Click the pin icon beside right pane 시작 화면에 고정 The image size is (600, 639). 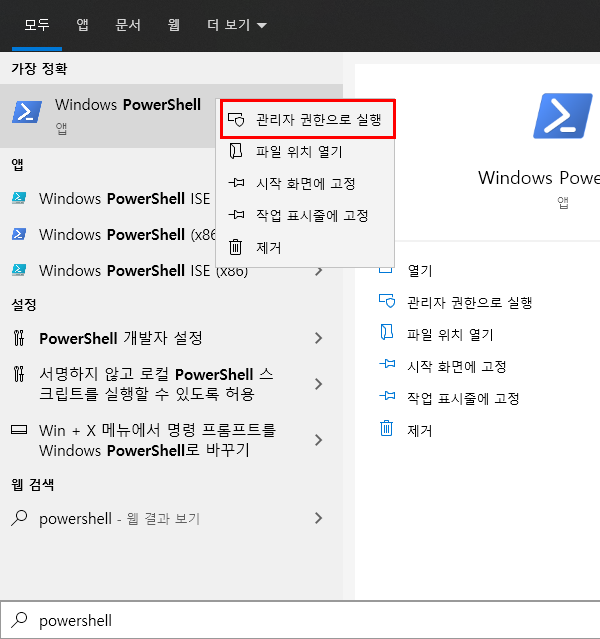click(387, 364)
